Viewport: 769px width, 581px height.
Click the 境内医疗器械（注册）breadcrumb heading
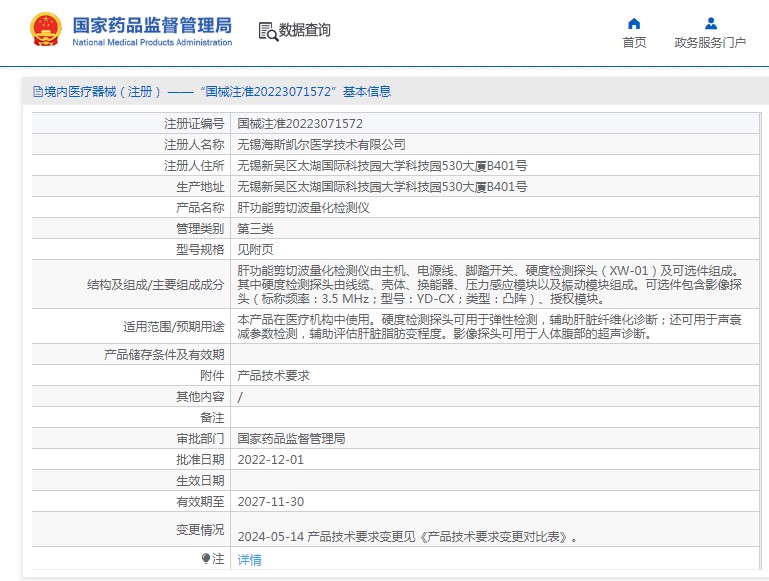pos(102,92)
